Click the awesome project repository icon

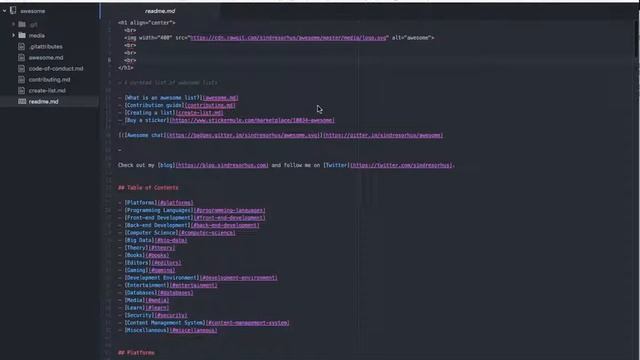(x=13, y=11)
